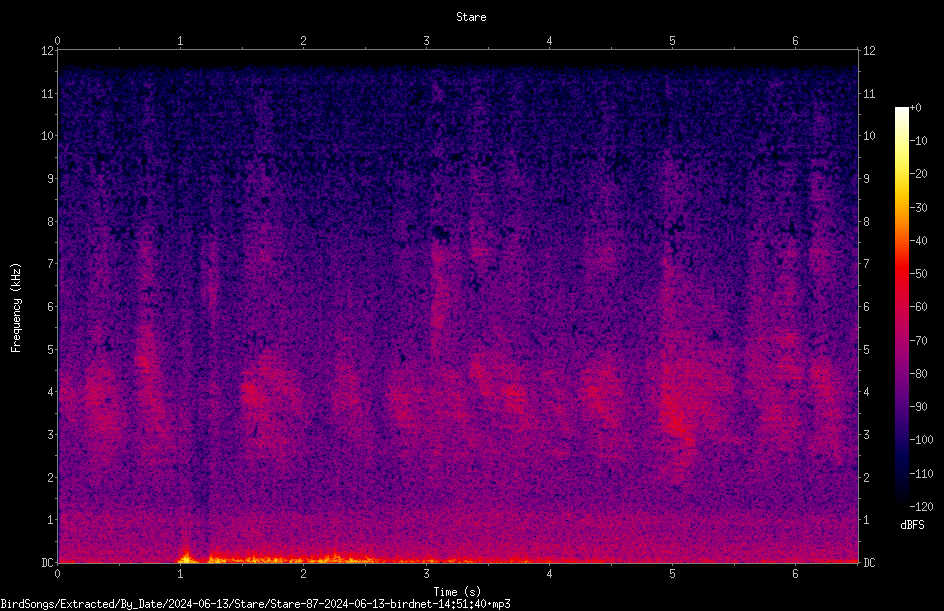Click the 'Frequency (kHz)' axis label
Screen dimensions: 944x611
(16, 308)
